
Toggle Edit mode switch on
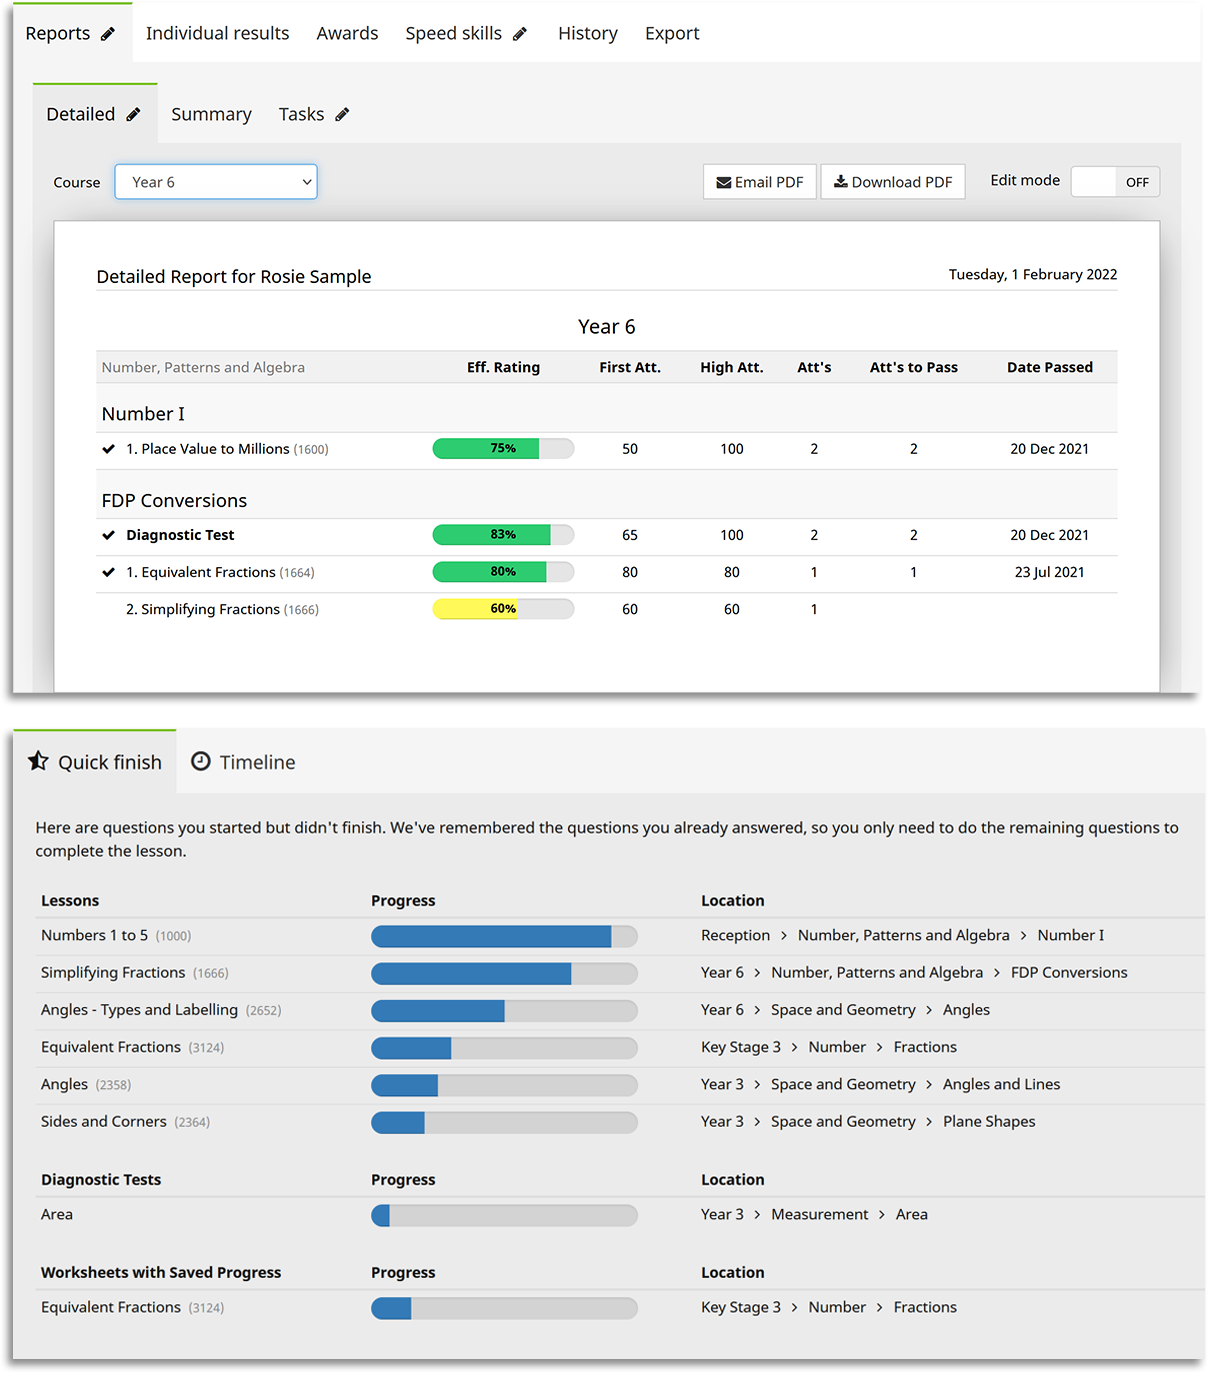click(x=1115, y=182)
